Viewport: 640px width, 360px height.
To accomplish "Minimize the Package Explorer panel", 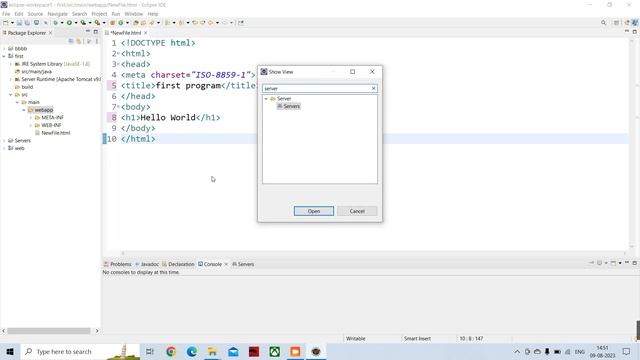I will click(87, 32).
